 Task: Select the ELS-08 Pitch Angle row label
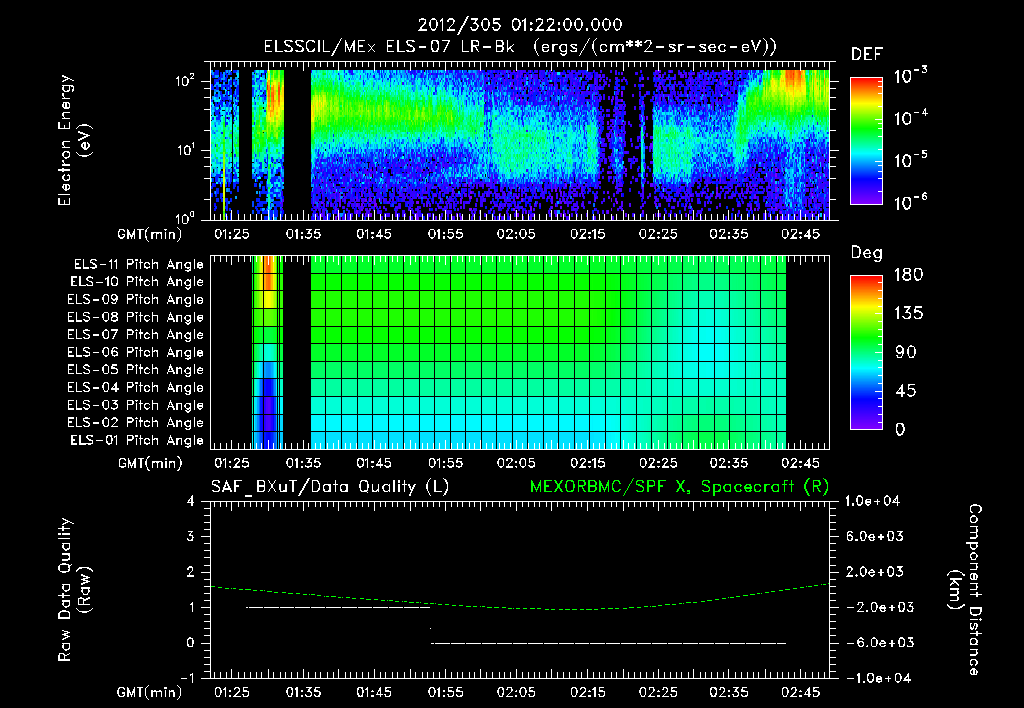[x=136, y=317]
